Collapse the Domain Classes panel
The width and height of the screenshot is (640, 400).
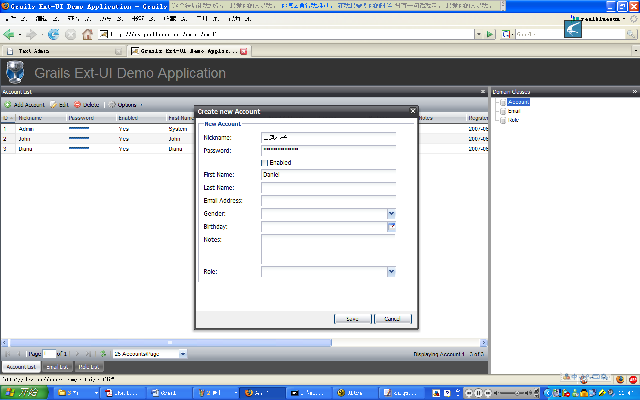[635, 91]
